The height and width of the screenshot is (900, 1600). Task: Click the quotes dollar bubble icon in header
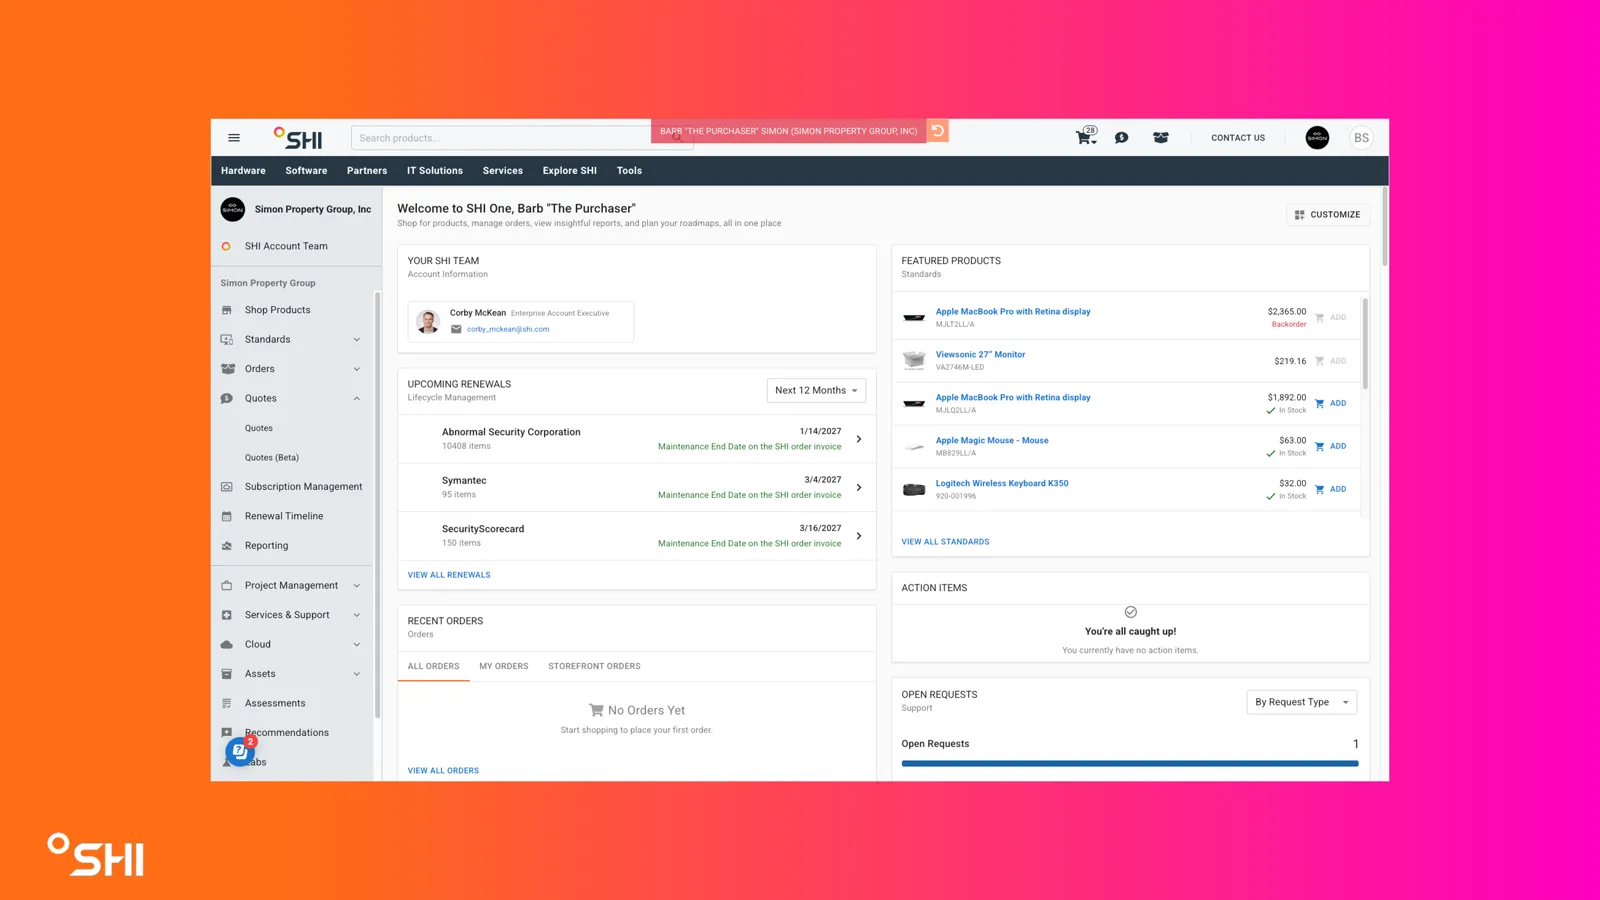coord(1122,138)
